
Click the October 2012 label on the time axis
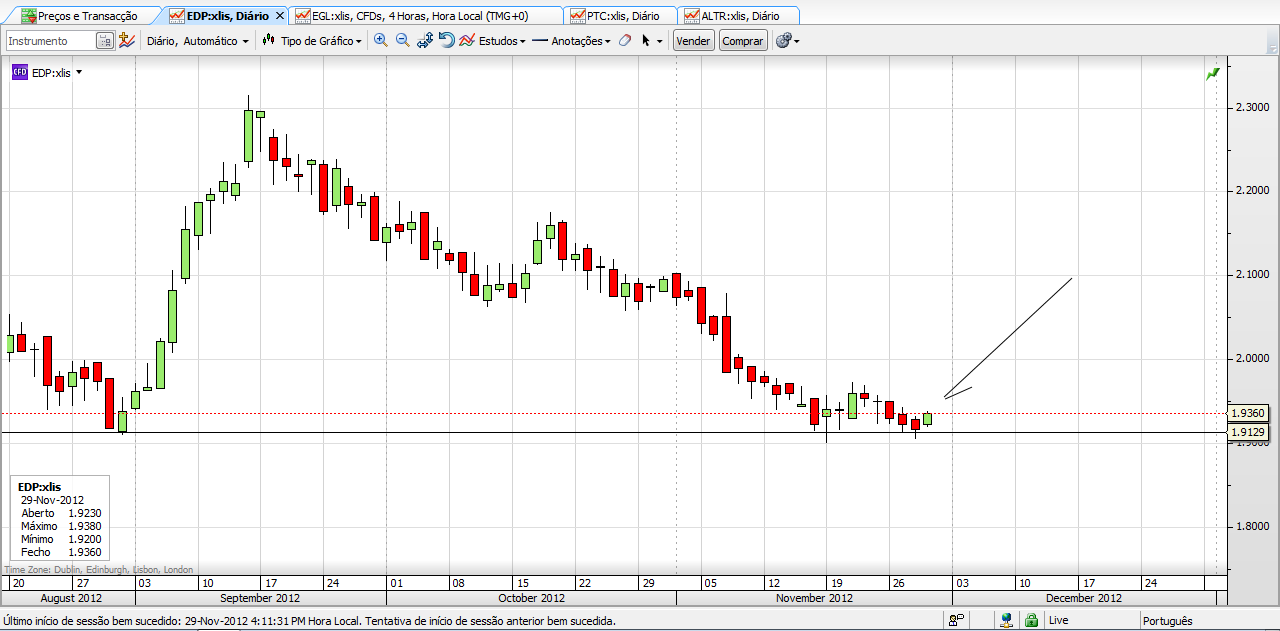coord(531,598)
